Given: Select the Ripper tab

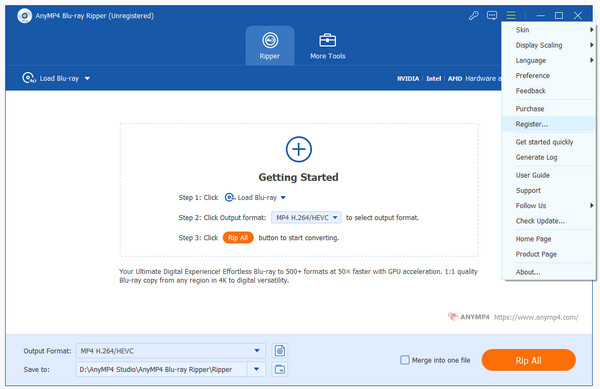Looking at the screenshot, I should (270, 46).
